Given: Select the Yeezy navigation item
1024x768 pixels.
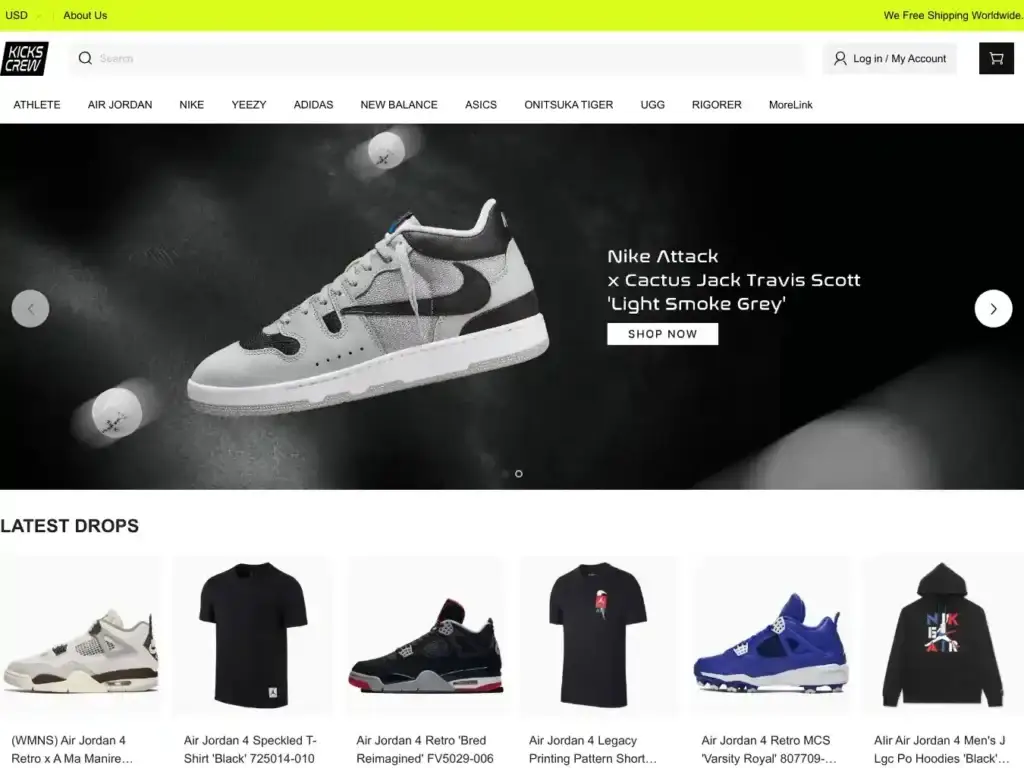Looking at the screenshot, I should tap(249, 104).
